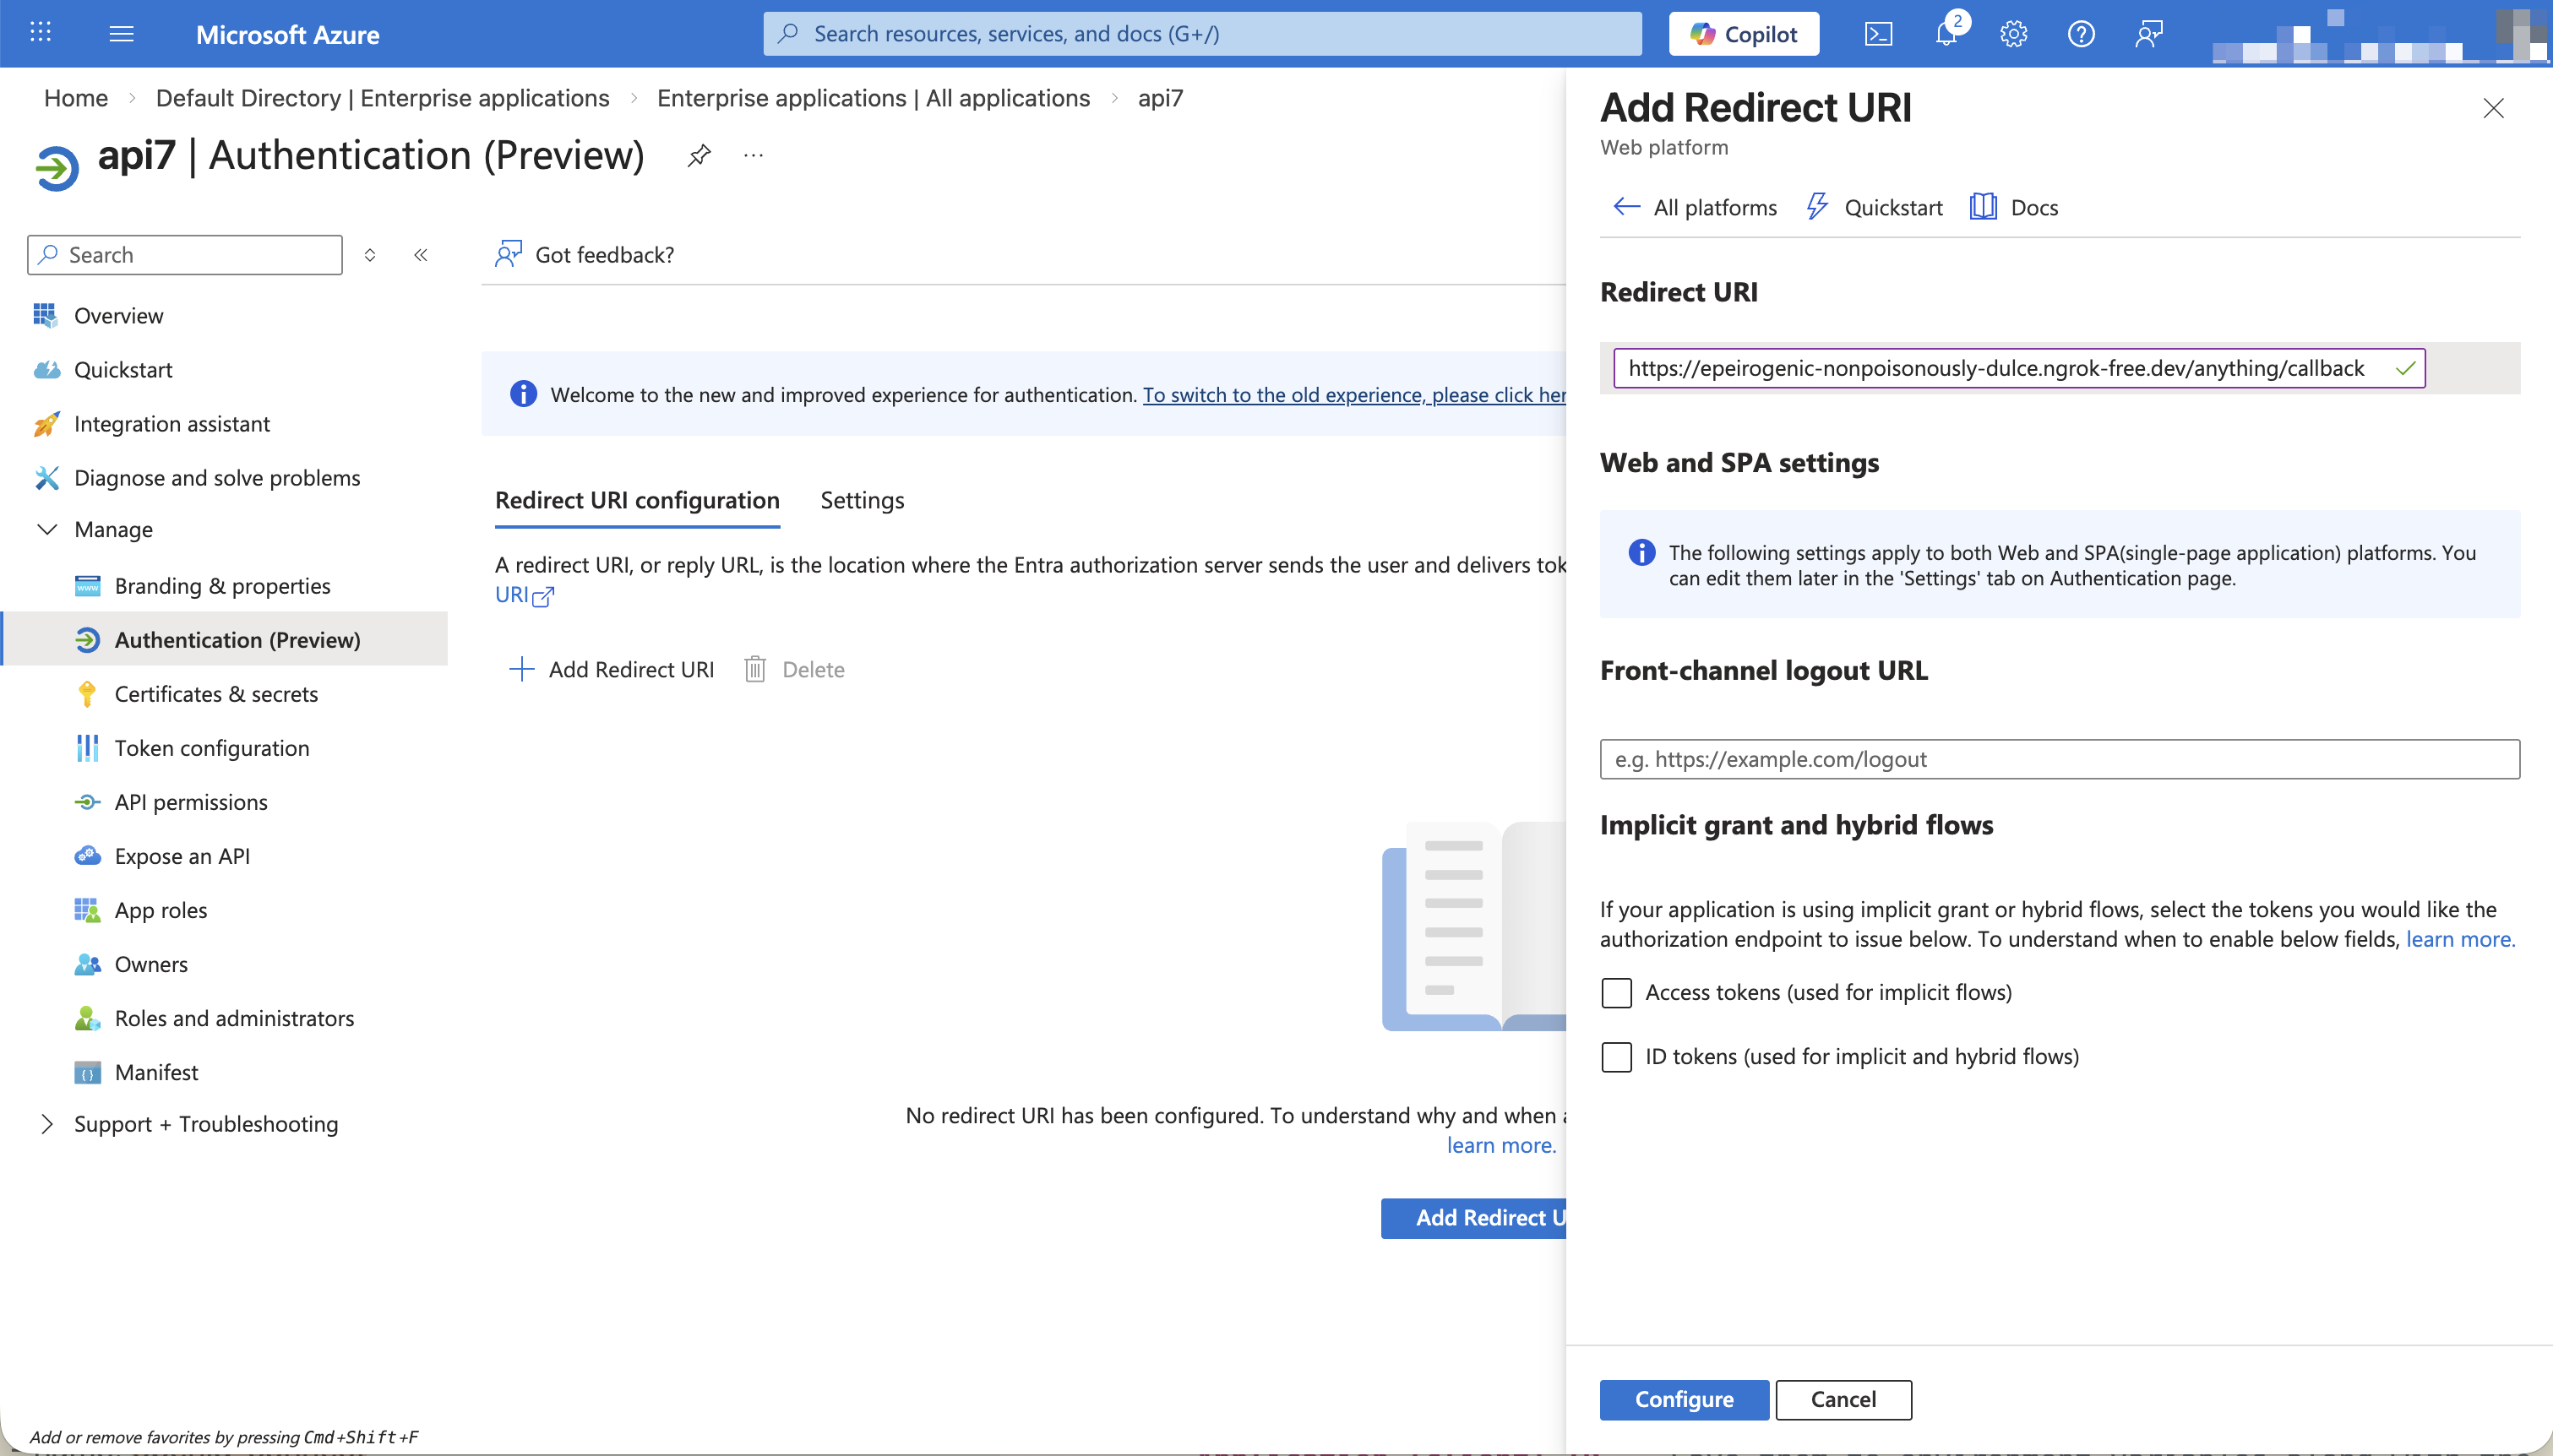Screen dimensions: 2553x1456
Task: Select Certificates & secrets in sidebar
Action: [215, 693]
